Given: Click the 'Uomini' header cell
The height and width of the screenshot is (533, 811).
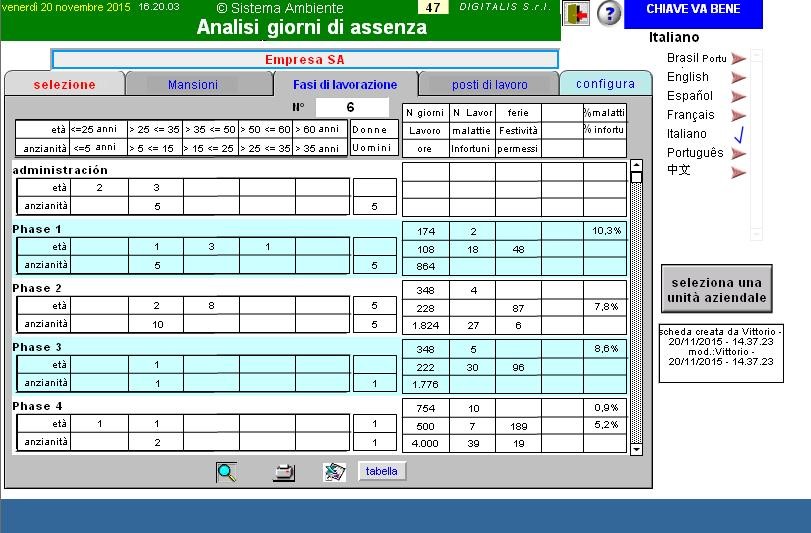Looking at the screenshot, I should (374, 147).
